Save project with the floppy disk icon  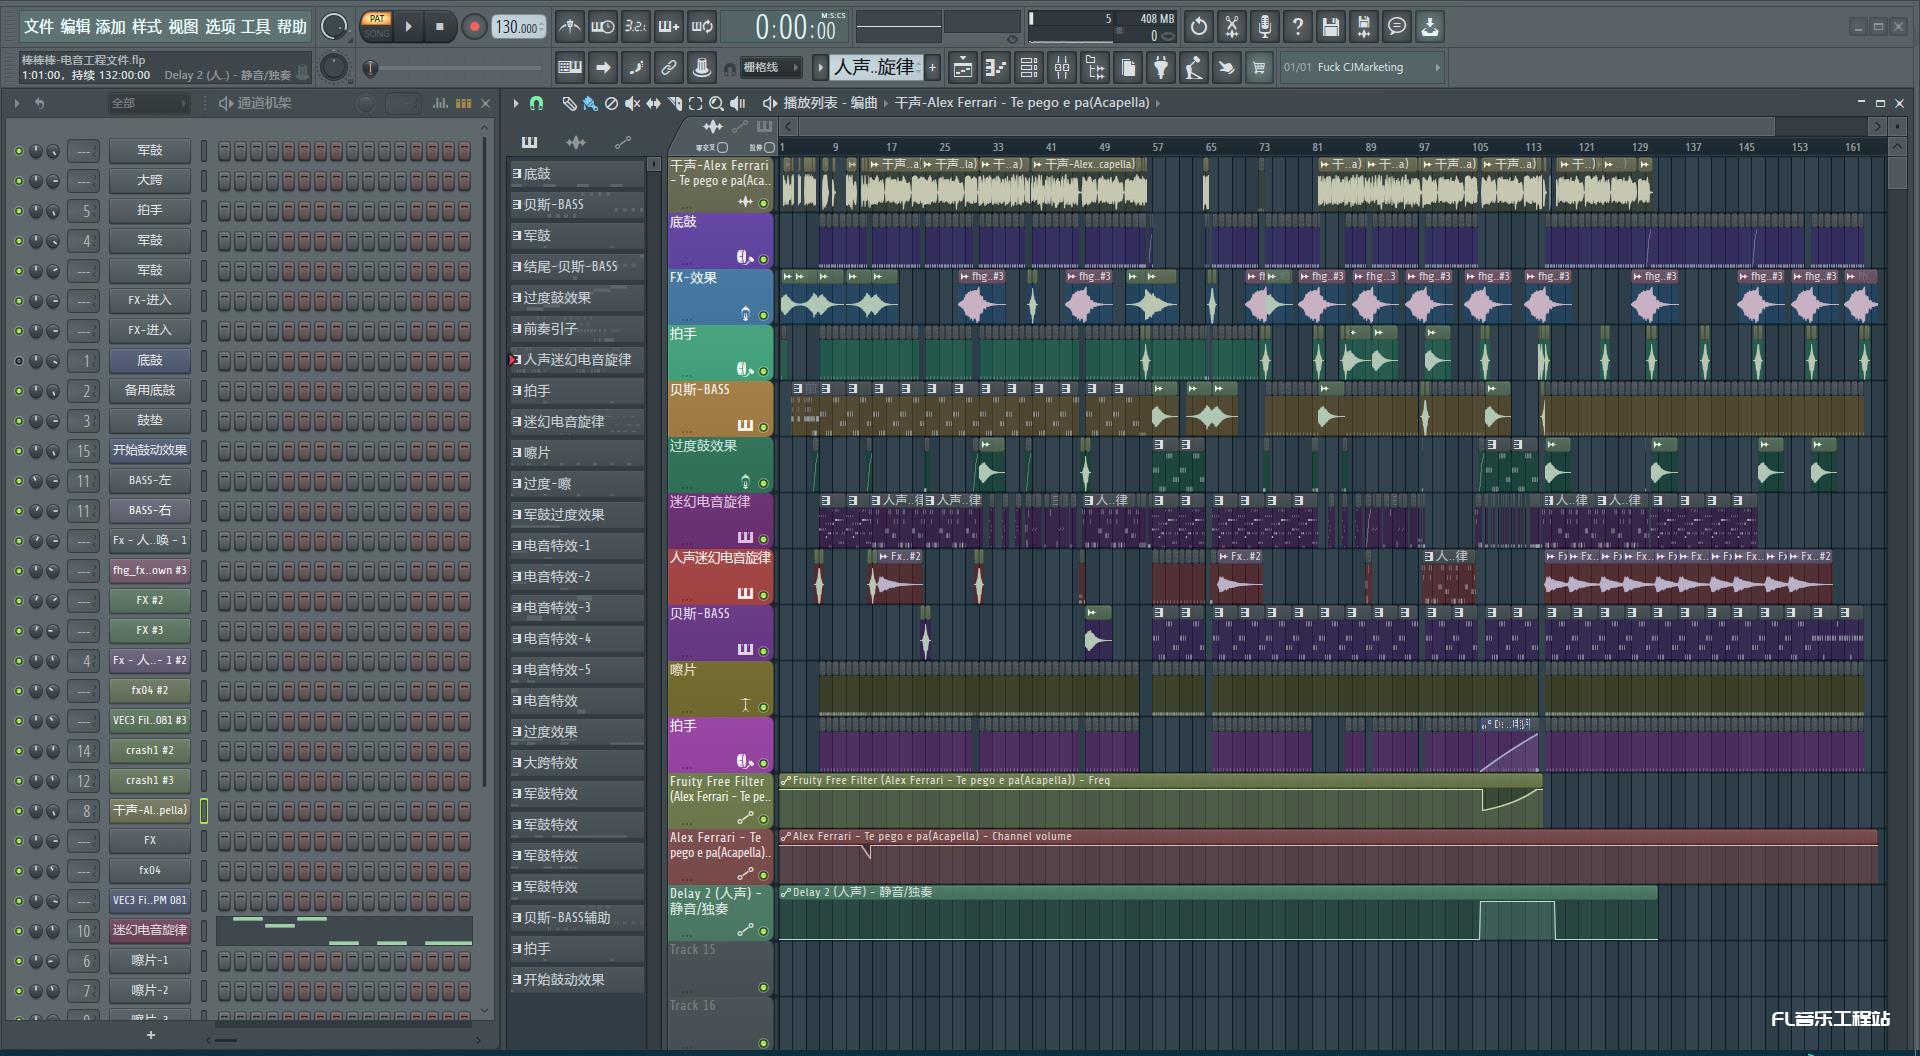click(x=1331, y=27)
